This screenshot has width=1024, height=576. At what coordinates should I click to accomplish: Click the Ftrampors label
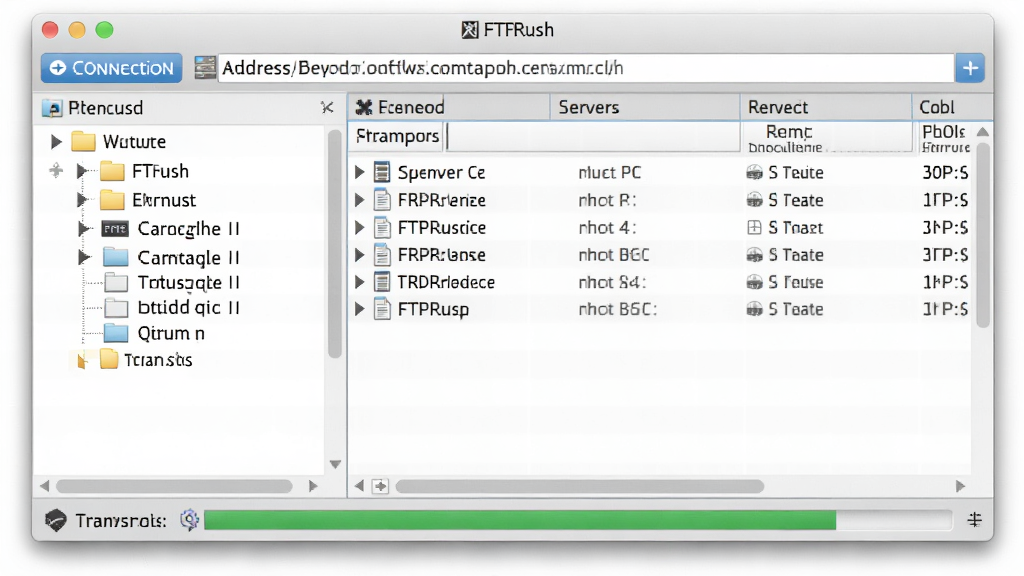click(x=398, y=136)
